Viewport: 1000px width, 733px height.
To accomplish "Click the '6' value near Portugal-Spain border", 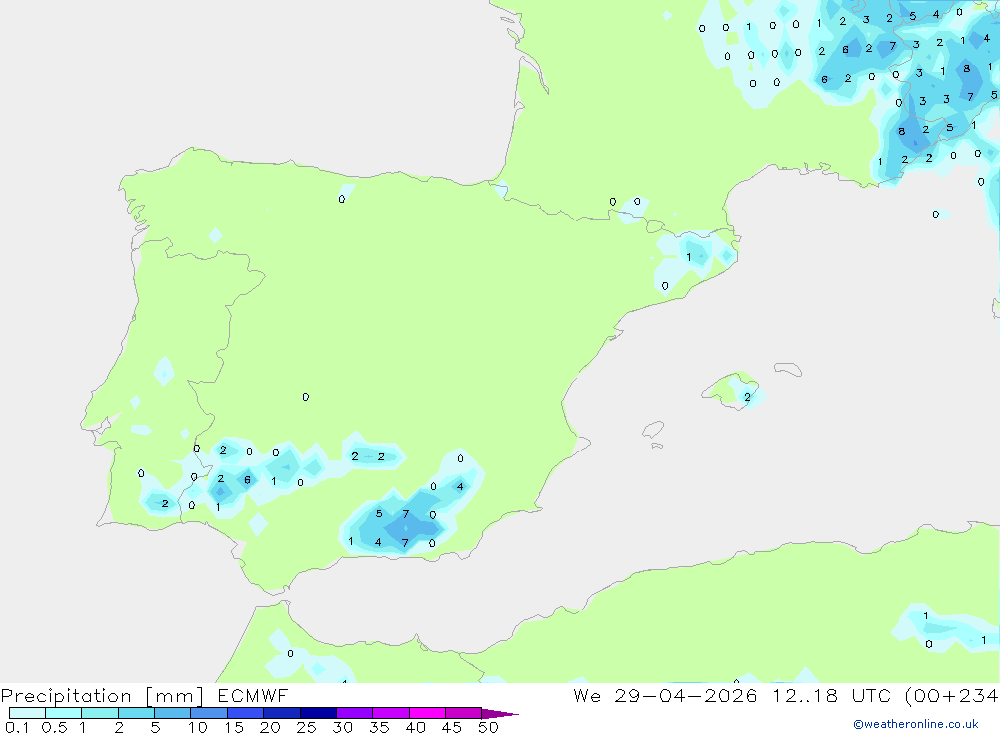I will 247,480.
